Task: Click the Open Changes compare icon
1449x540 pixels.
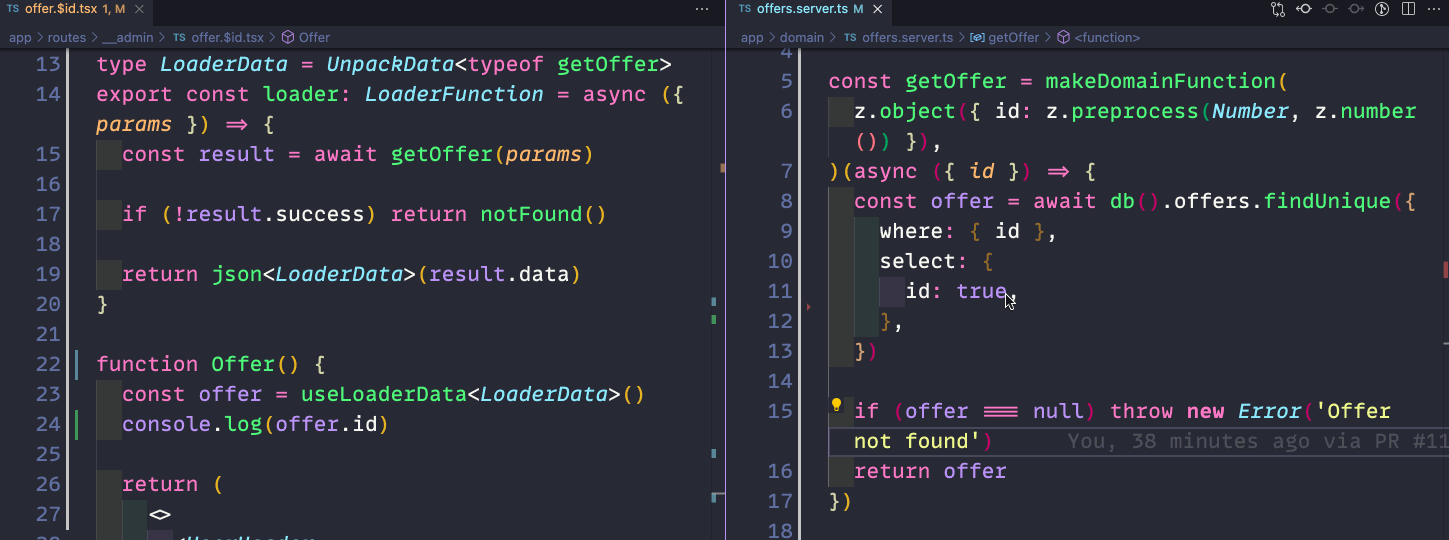Action: pos(1278,9)
